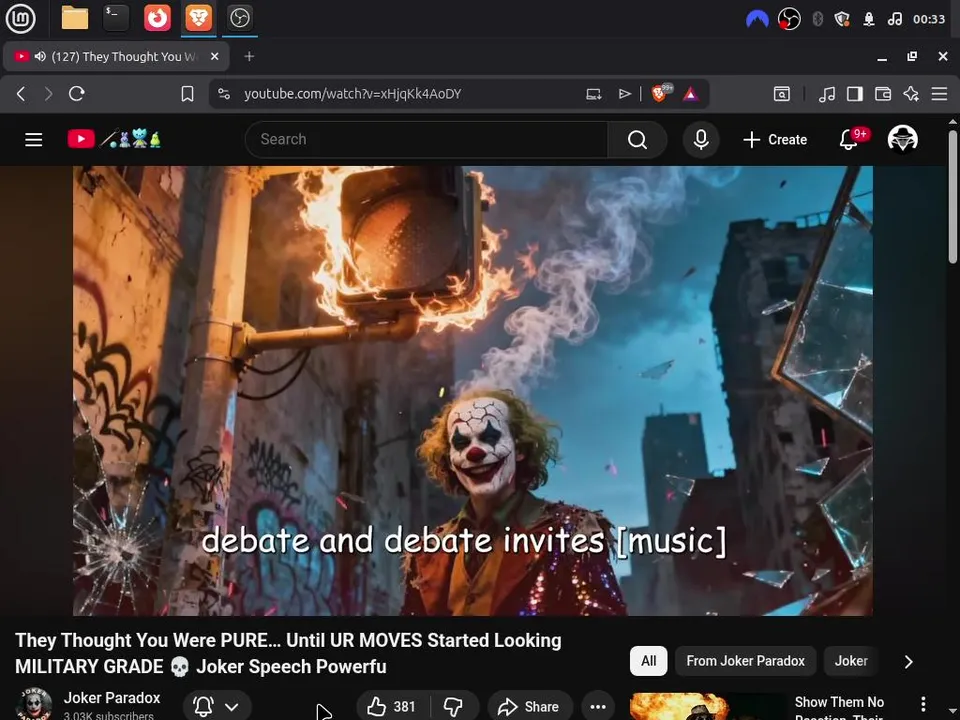Select the 'They Thought You W' tab
The image size is (960, 720).
click(116, 56)
